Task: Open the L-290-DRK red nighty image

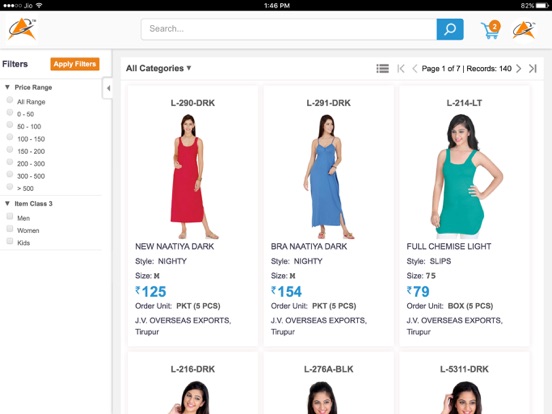Action: pos(193,176)
